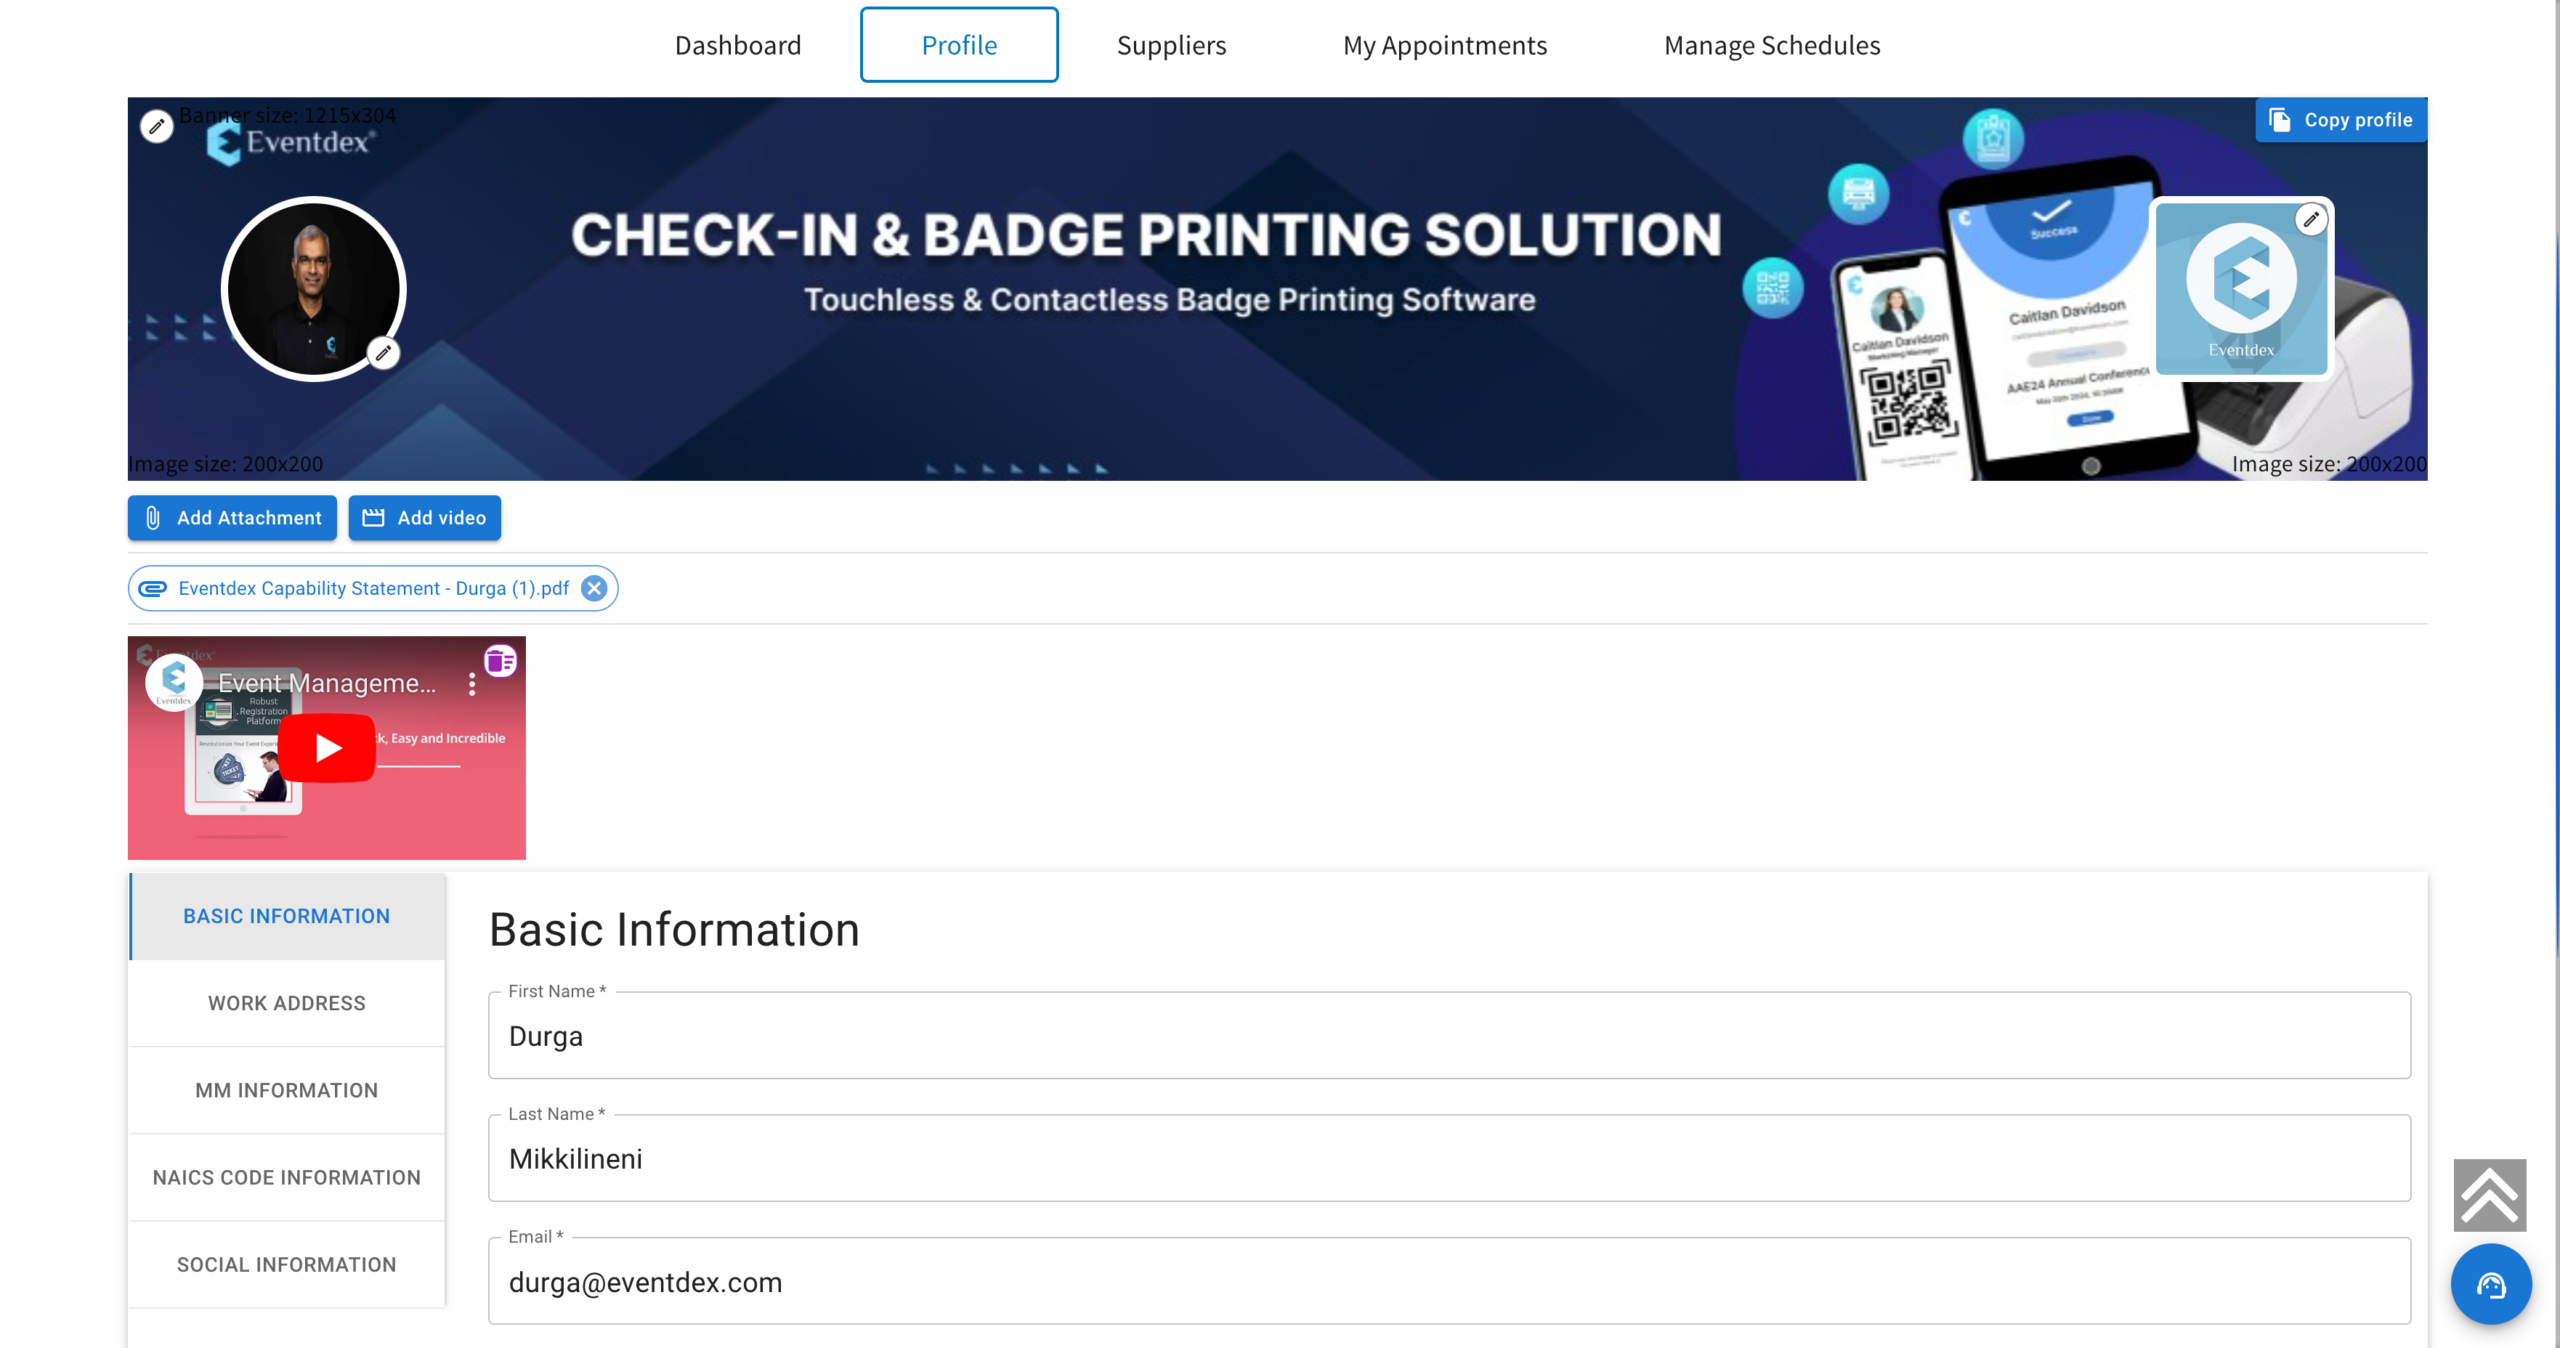Click the Add Attachment button
The width and height of the screenshot is (2560, 1348).
(232, 518)
